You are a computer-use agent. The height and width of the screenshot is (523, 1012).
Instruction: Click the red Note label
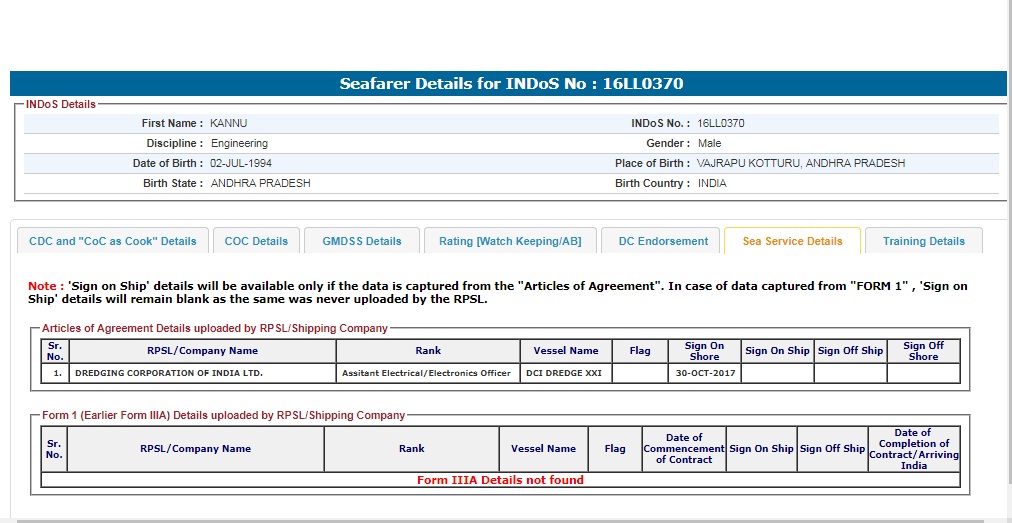(46, 286)
